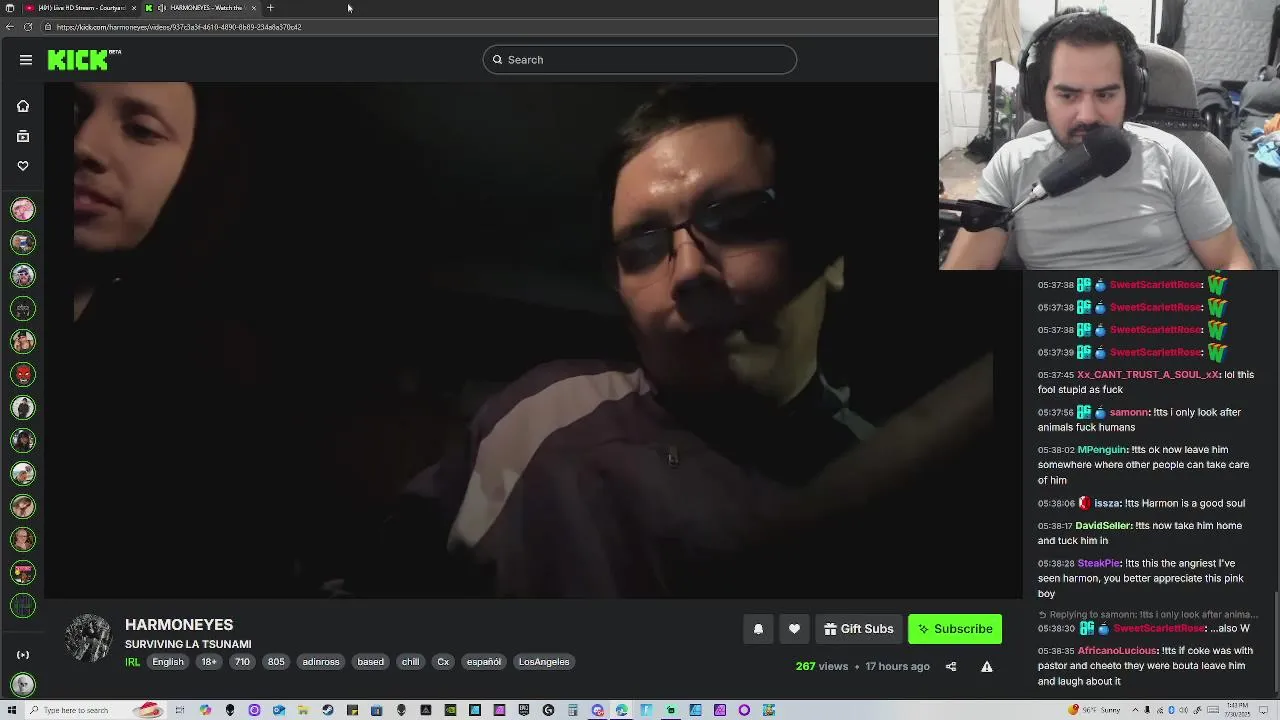Click the share icon beside 17 hours ago
The width and height of the screenshot is (1280, 720).
(951, 667)
